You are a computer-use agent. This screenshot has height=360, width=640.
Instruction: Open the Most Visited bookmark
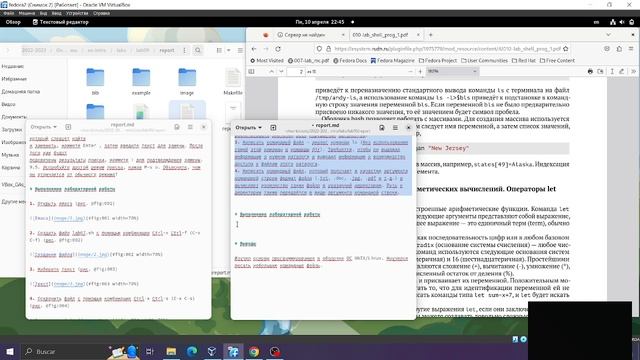pos(267,60)
